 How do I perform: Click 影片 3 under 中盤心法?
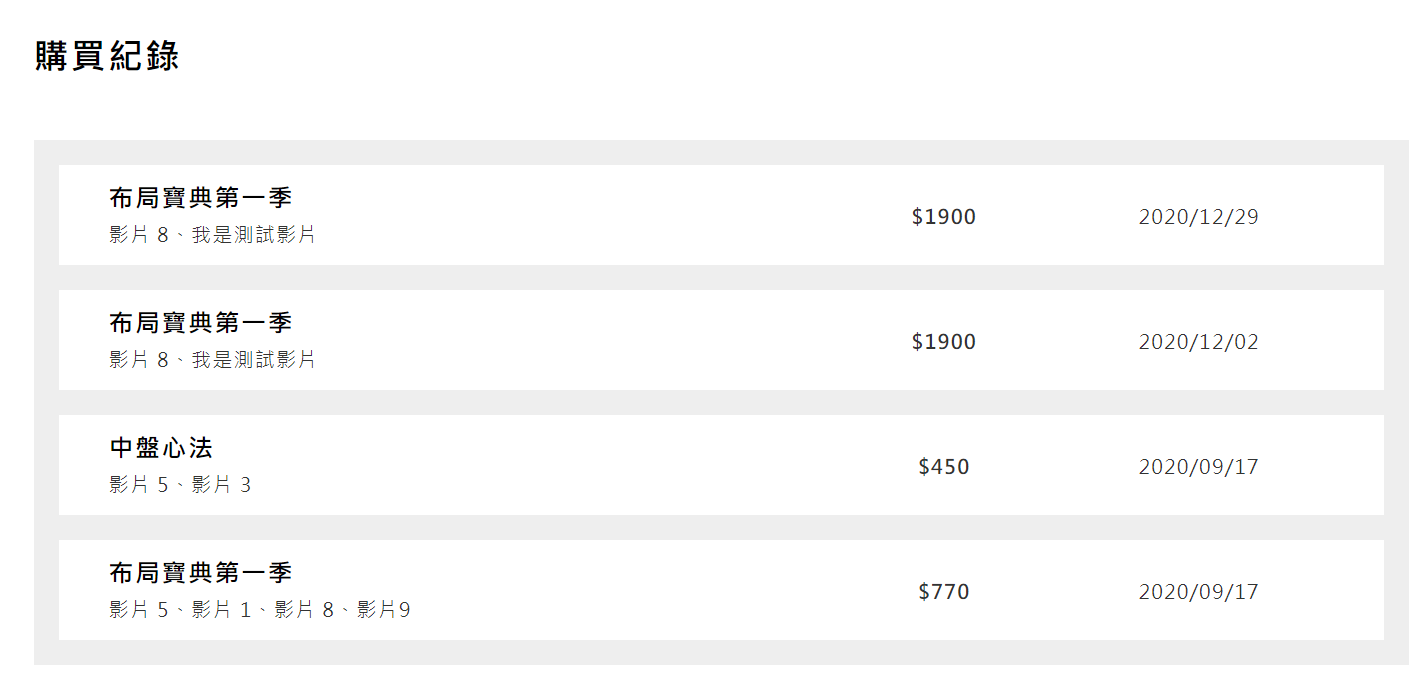222,486
